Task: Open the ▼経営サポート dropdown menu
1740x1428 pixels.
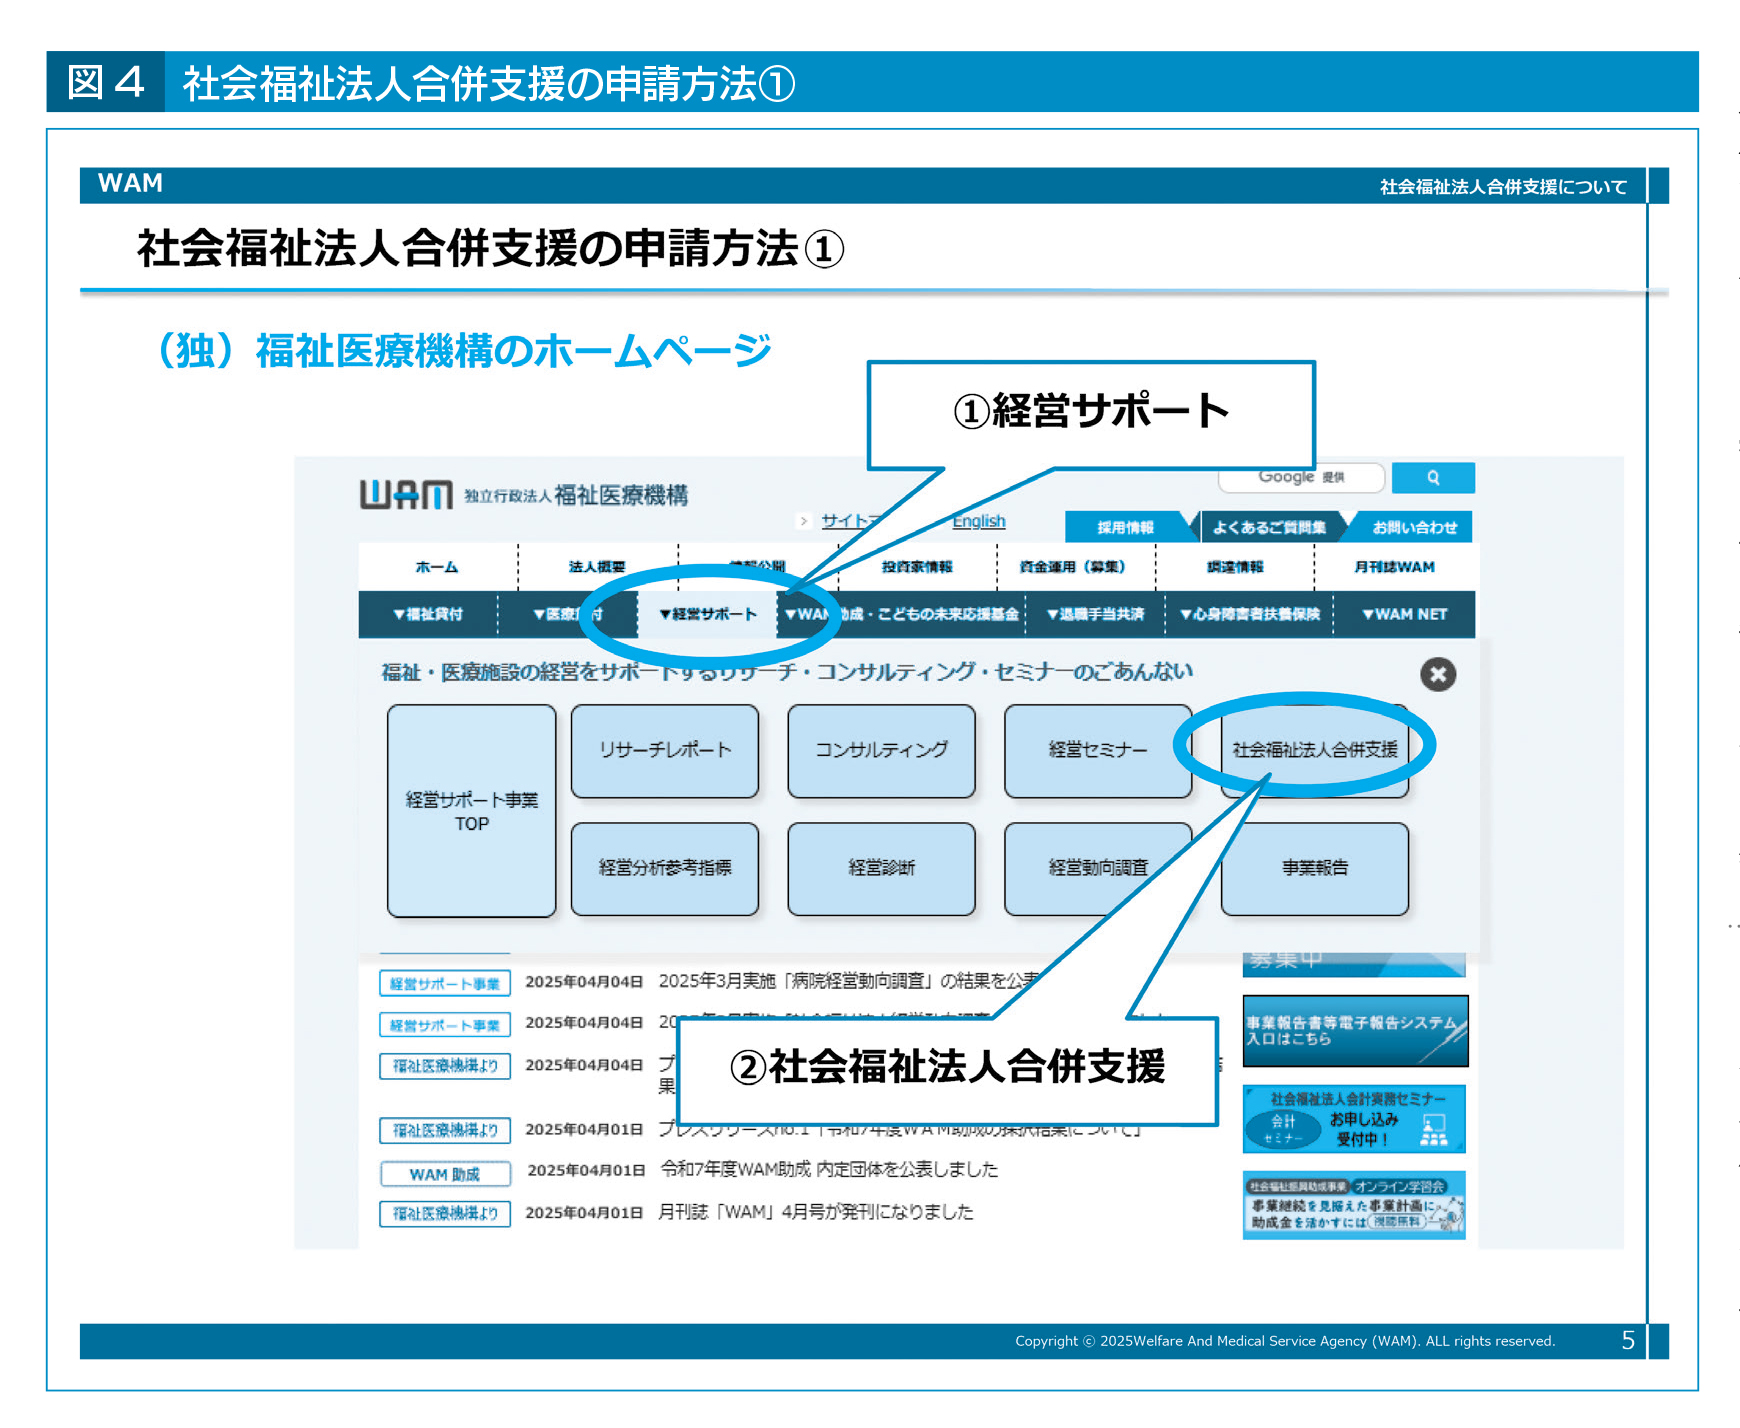Action: (708, 614)
